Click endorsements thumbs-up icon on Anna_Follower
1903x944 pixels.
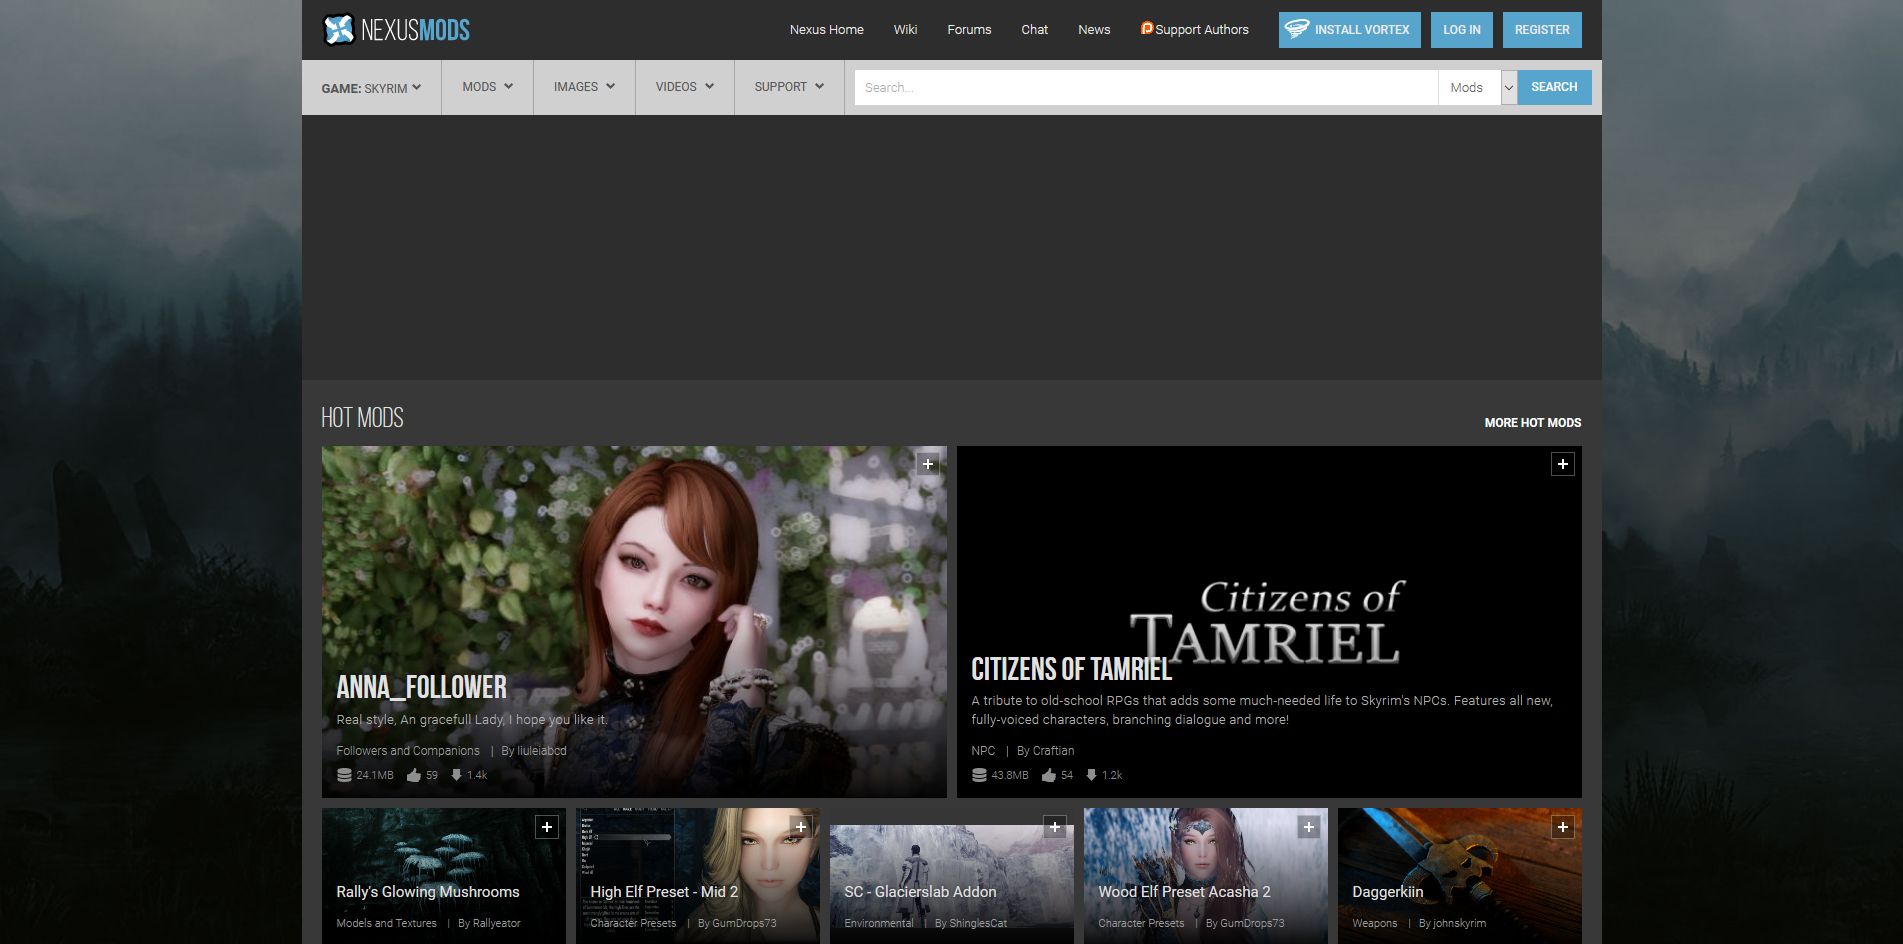pos(413,775)
